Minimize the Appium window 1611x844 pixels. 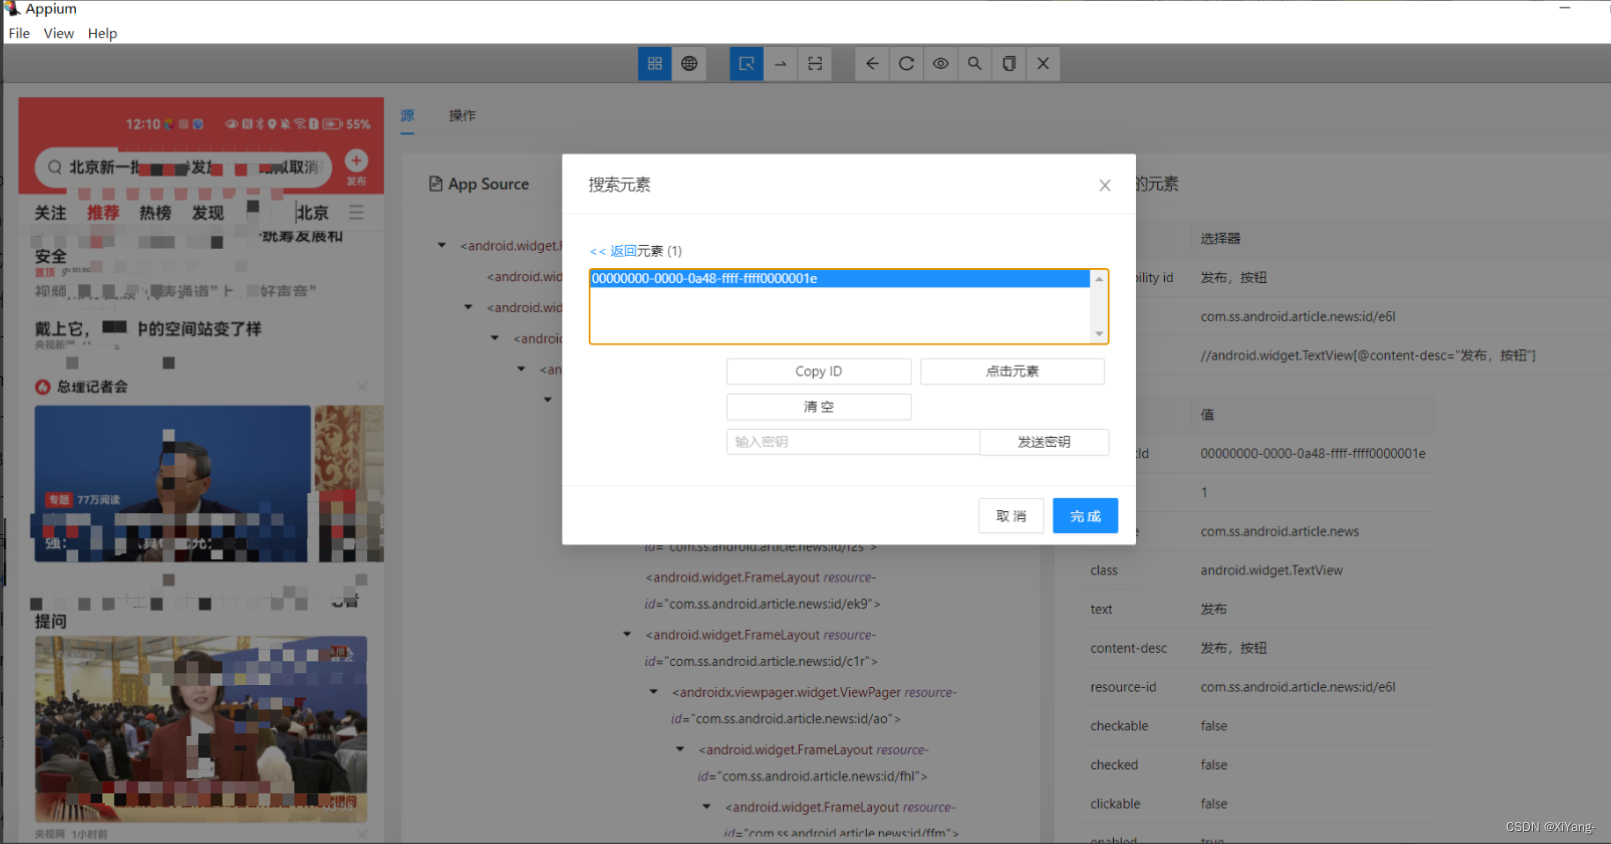click(1565, 8)
